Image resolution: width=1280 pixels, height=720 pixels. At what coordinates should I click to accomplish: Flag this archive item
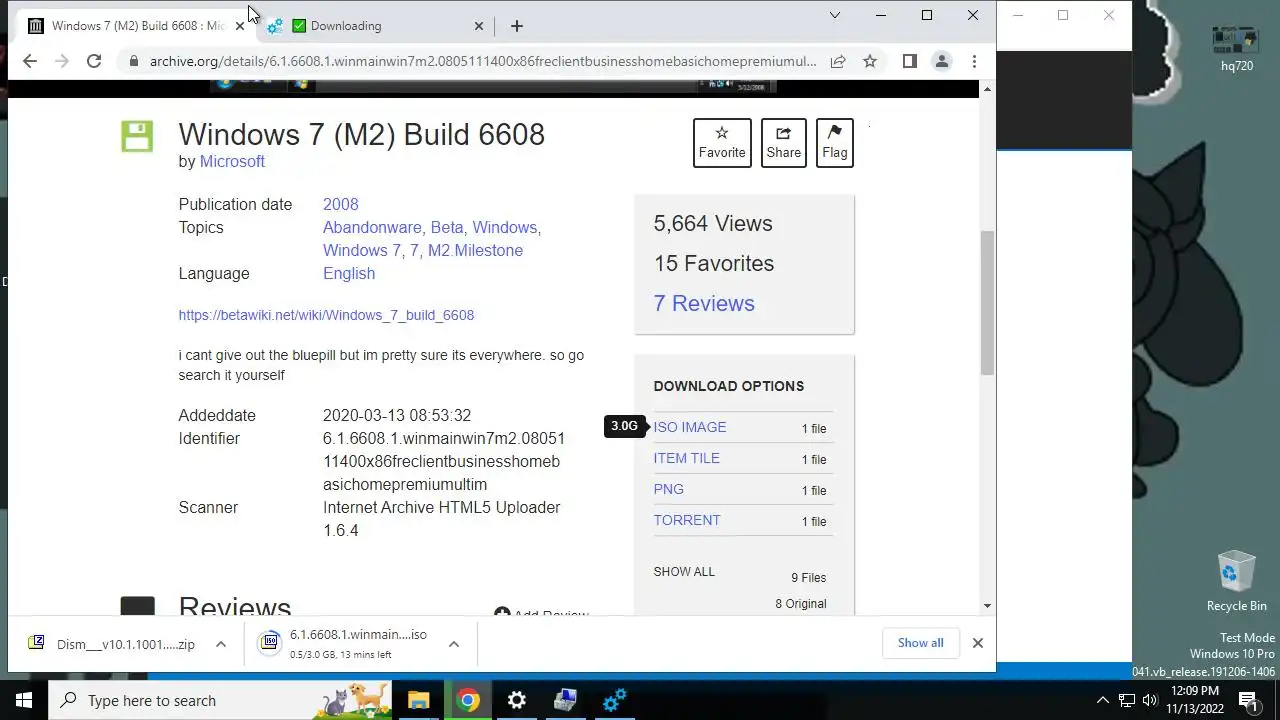tap(834, 143)
